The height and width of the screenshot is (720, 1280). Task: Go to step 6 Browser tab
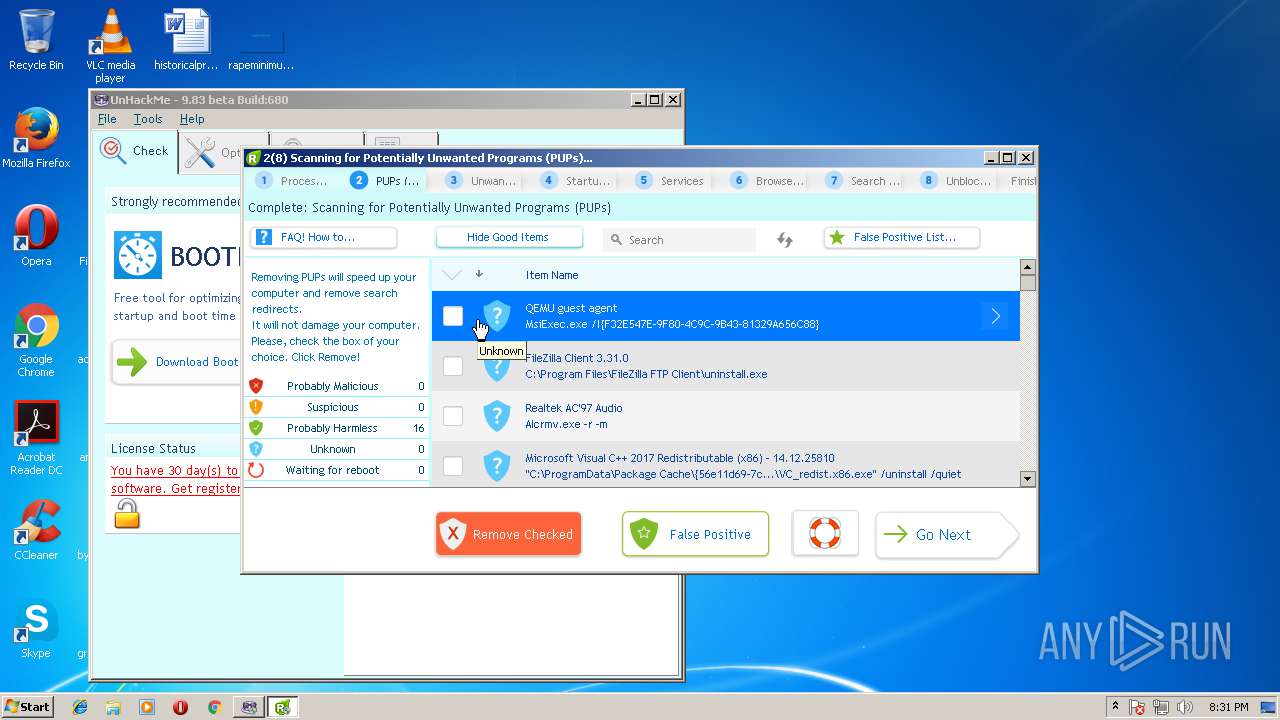(x=767, y=181)
